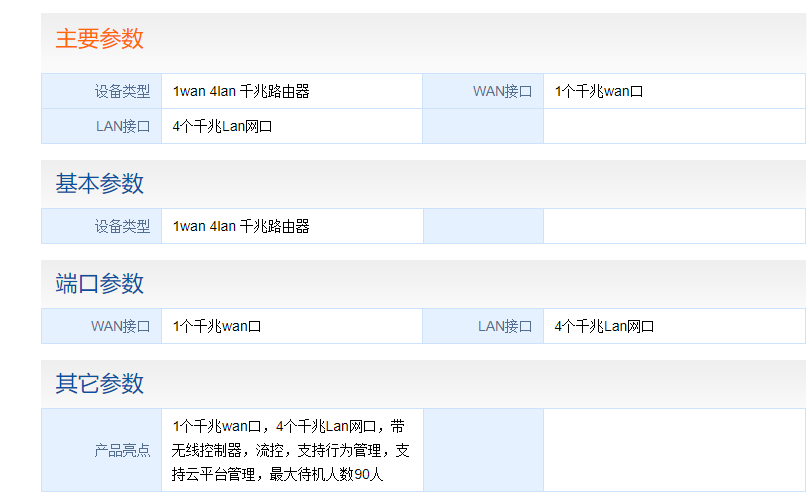Select 设备类型 label in 基本参数 table
Screen dimensions: 807x499
122,226
